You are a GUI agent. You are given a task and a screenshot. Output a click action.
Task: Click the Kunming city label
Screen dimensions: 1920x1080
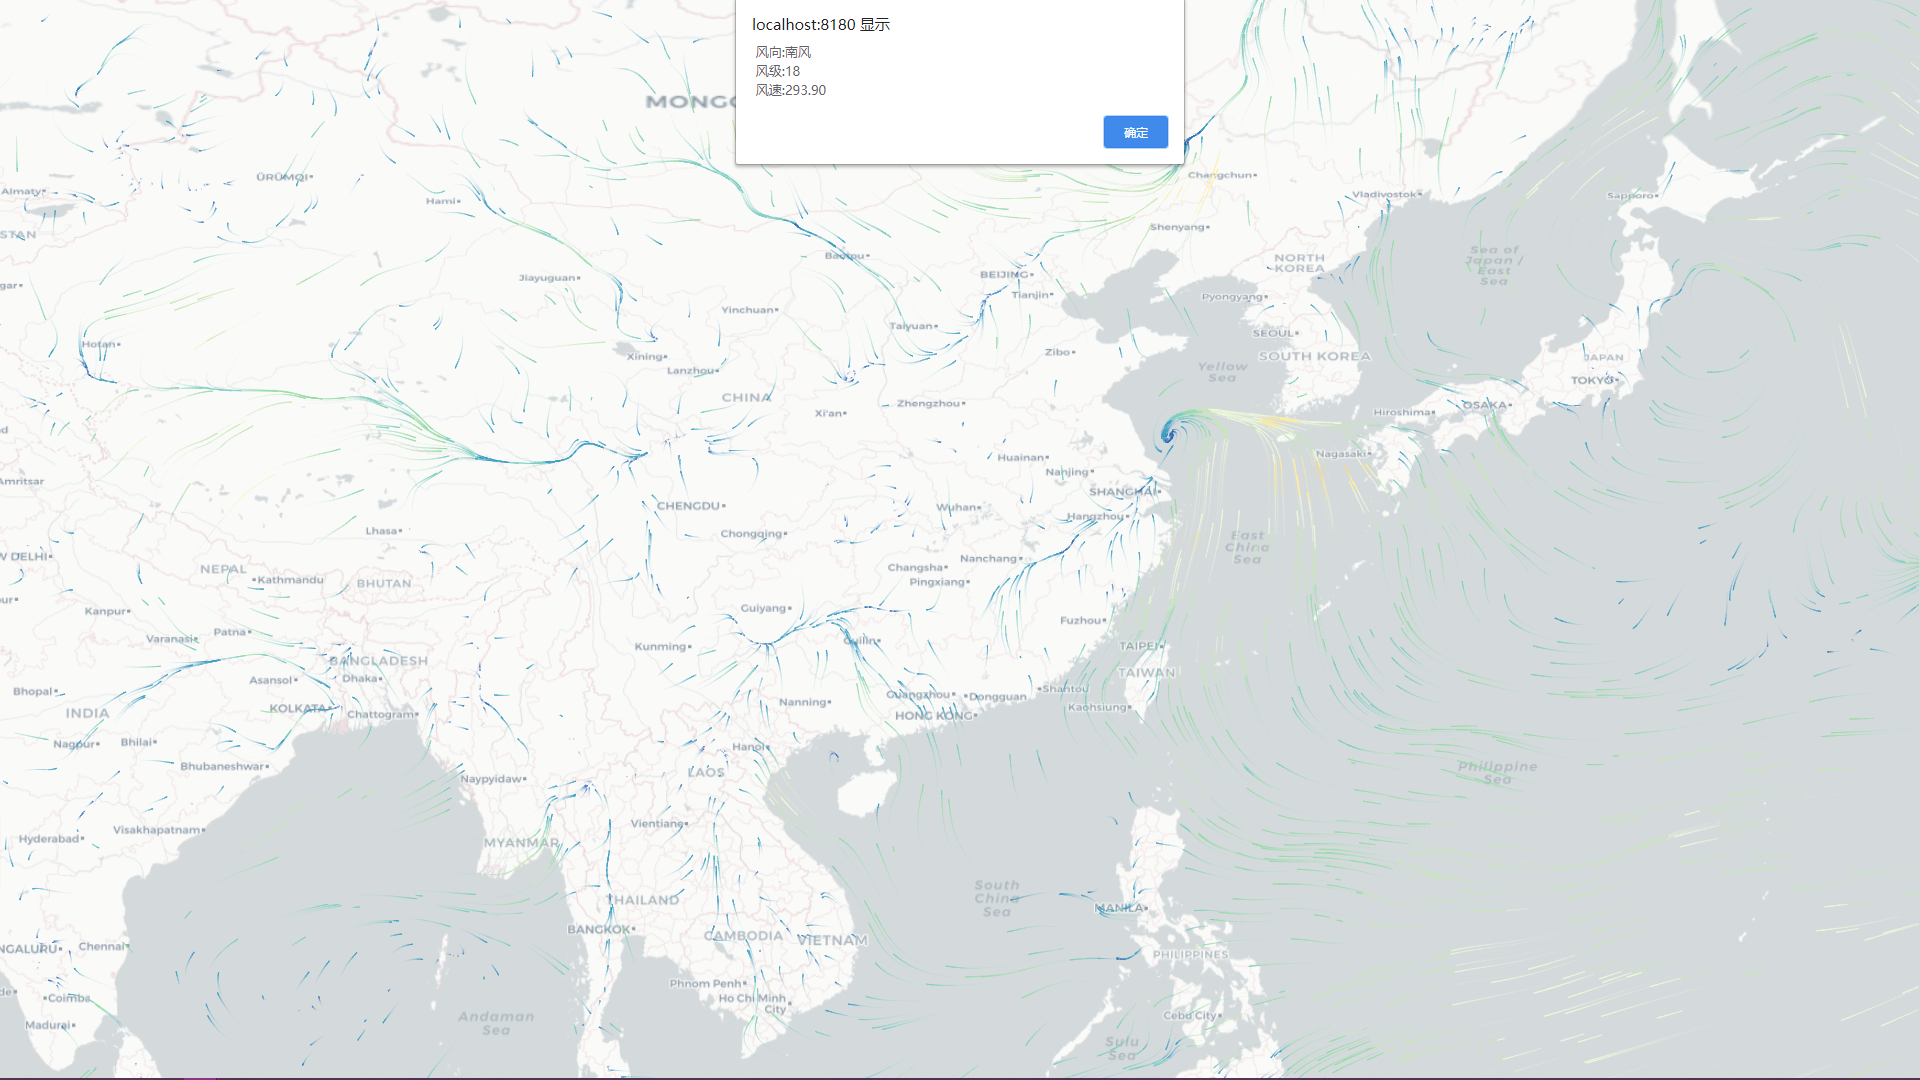pyautogui.click(x=662, y=647)
